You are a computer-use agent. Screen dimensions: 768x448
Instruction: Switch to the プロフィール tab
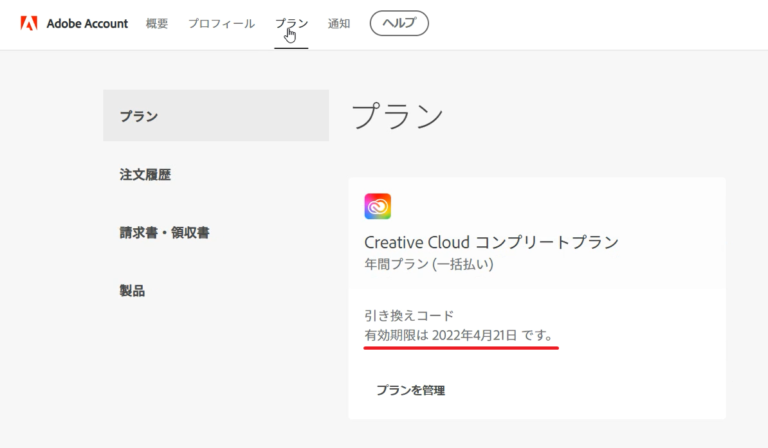pyautogui.click(x=221, y=23)
